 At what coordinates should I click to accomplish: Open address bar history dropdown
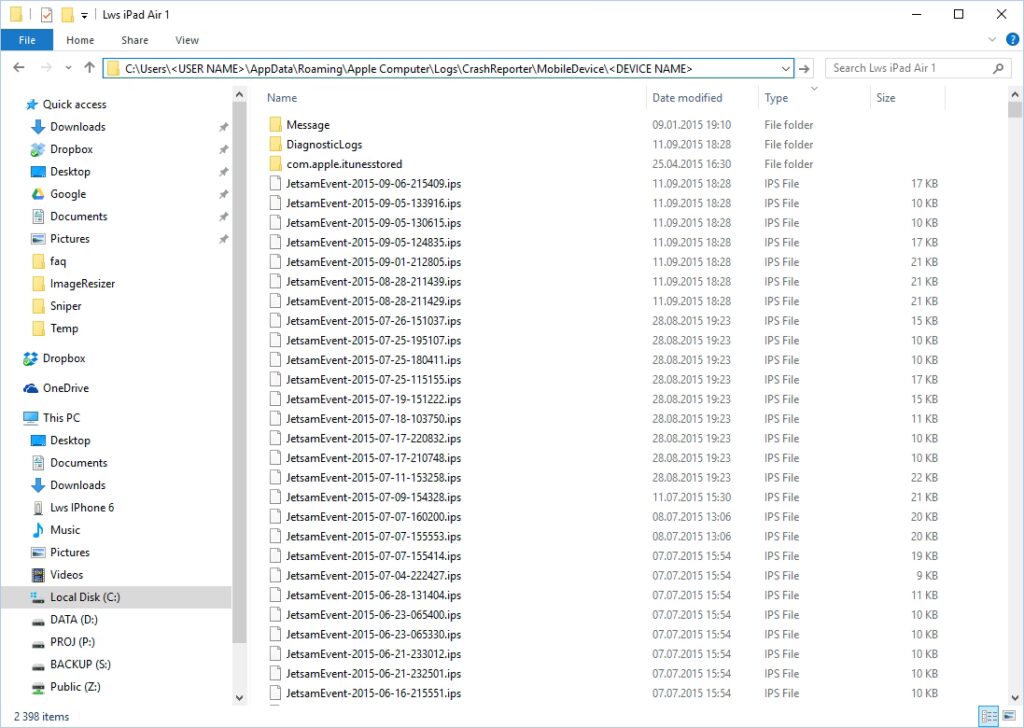click(784, 68)
